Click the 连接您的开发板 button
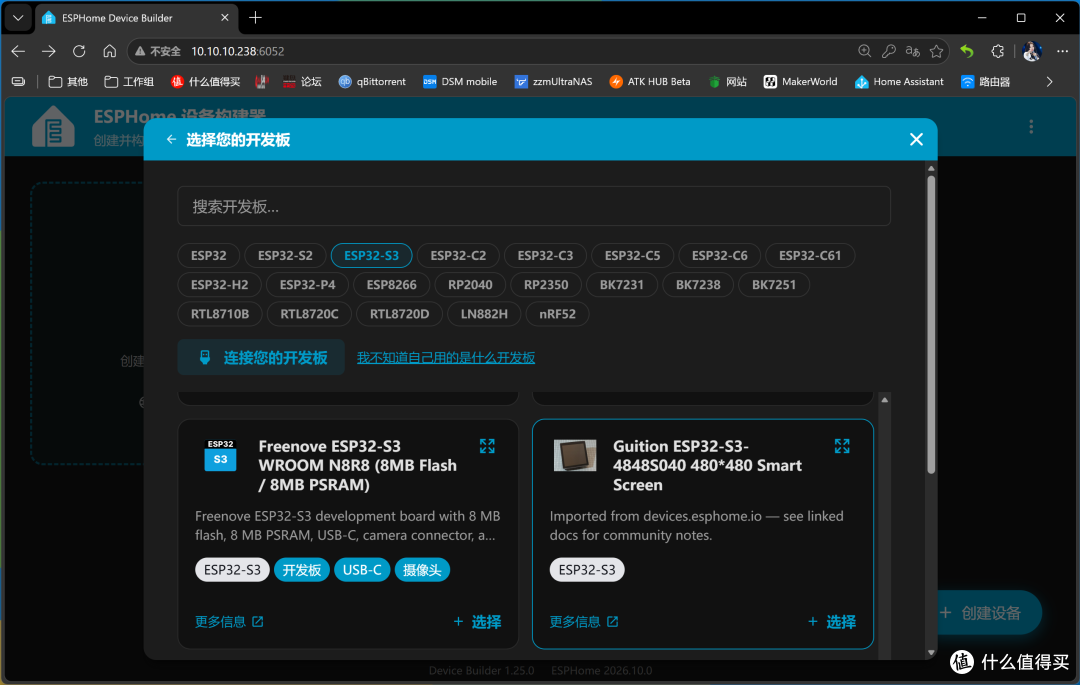This screenshot has height=685, width=1080. point(261,357)
